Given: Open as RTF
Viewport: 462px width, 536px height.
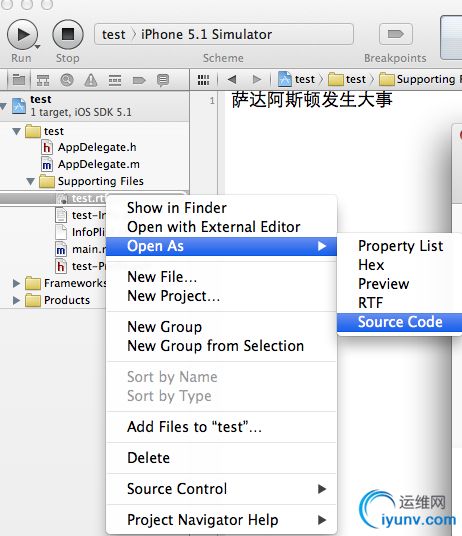Looking at the screenshot, I should coord(400,303).
